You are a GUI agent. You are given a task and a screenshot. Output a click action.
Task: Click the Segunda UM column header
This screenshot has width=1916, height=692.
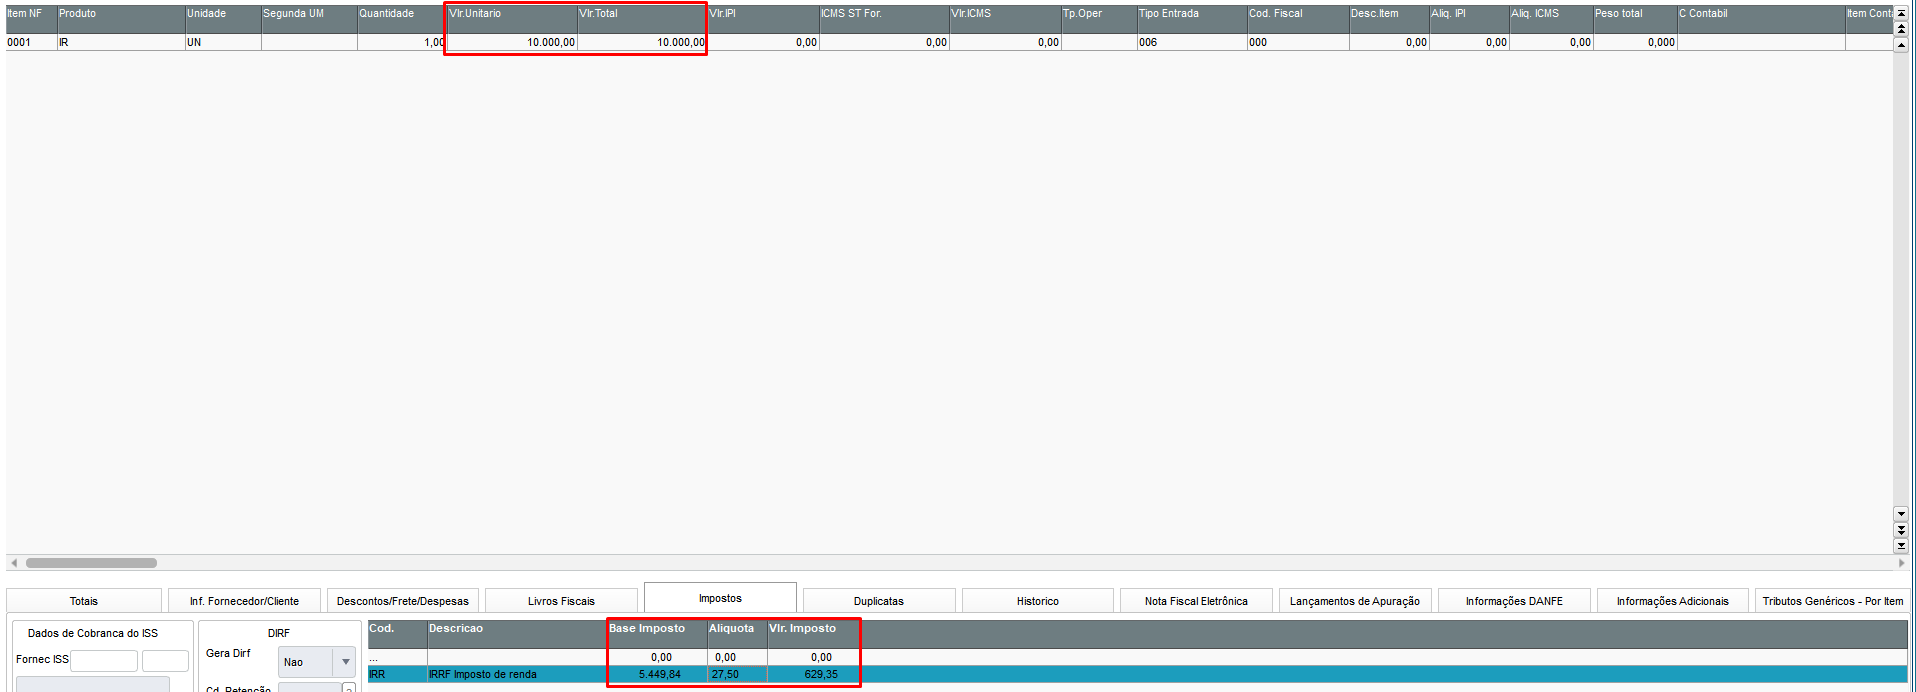click(309, 19)
